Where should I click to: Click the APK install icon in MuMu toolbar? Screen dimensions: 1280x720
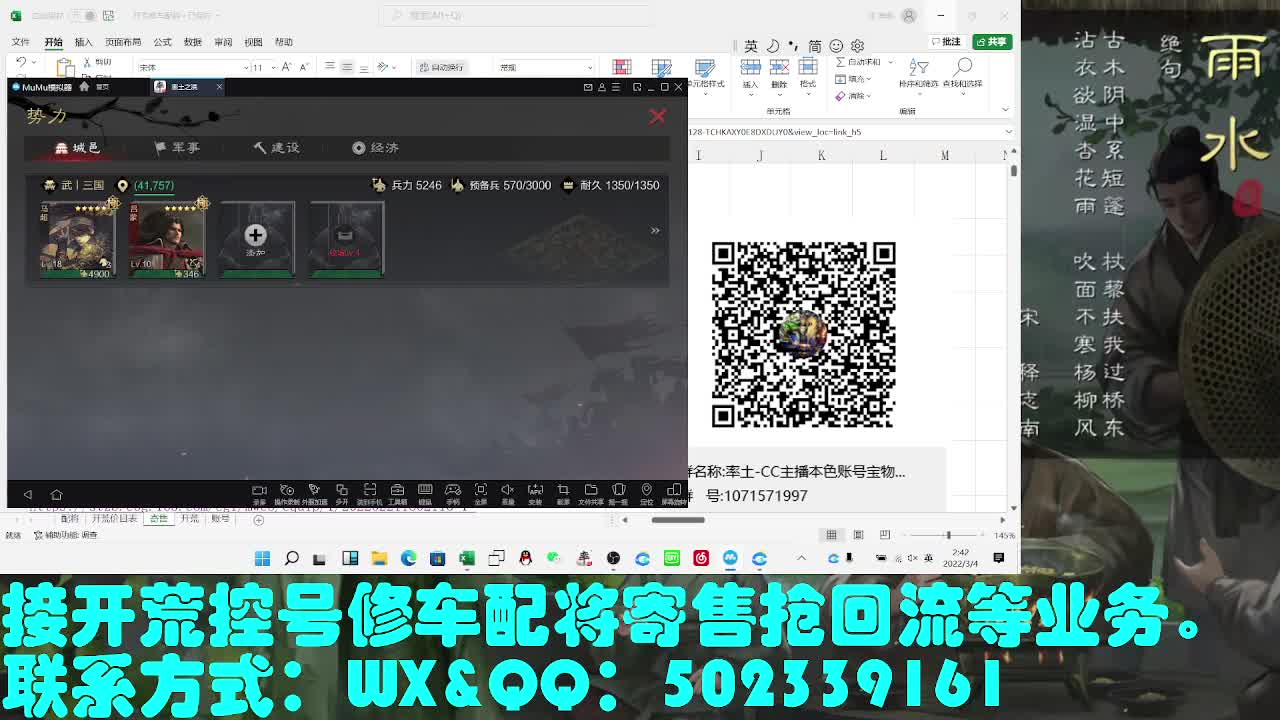click(x=535, y=491)
